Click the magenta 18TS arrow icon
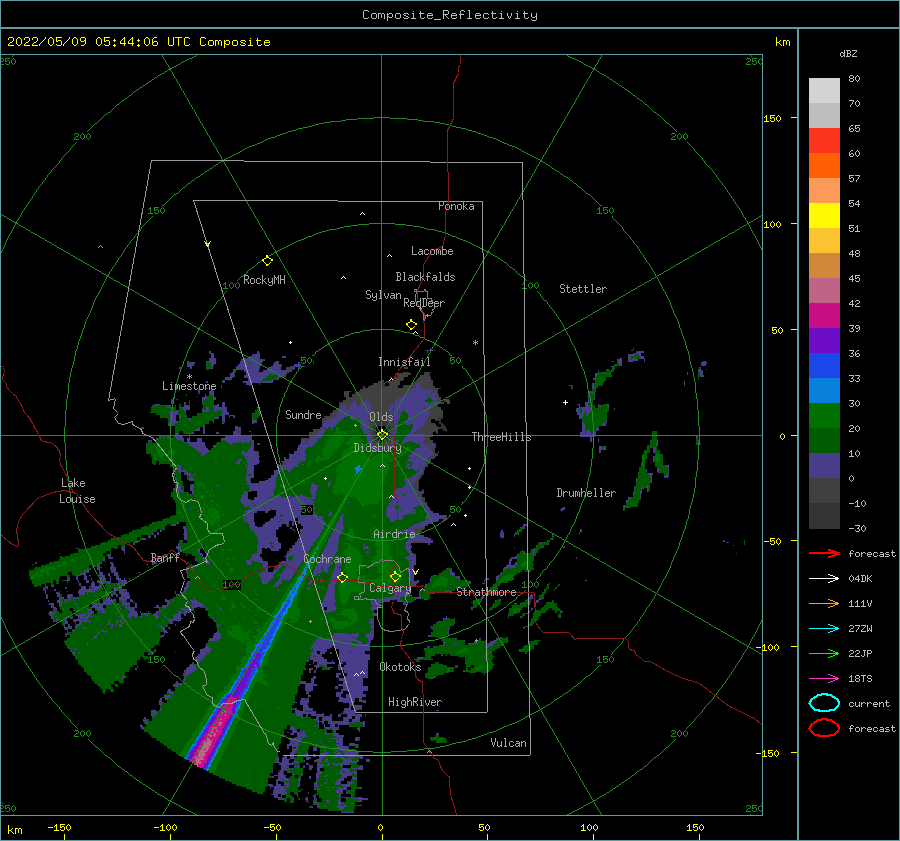This screenshot has height=841, width=900. [x=824, y=679]
